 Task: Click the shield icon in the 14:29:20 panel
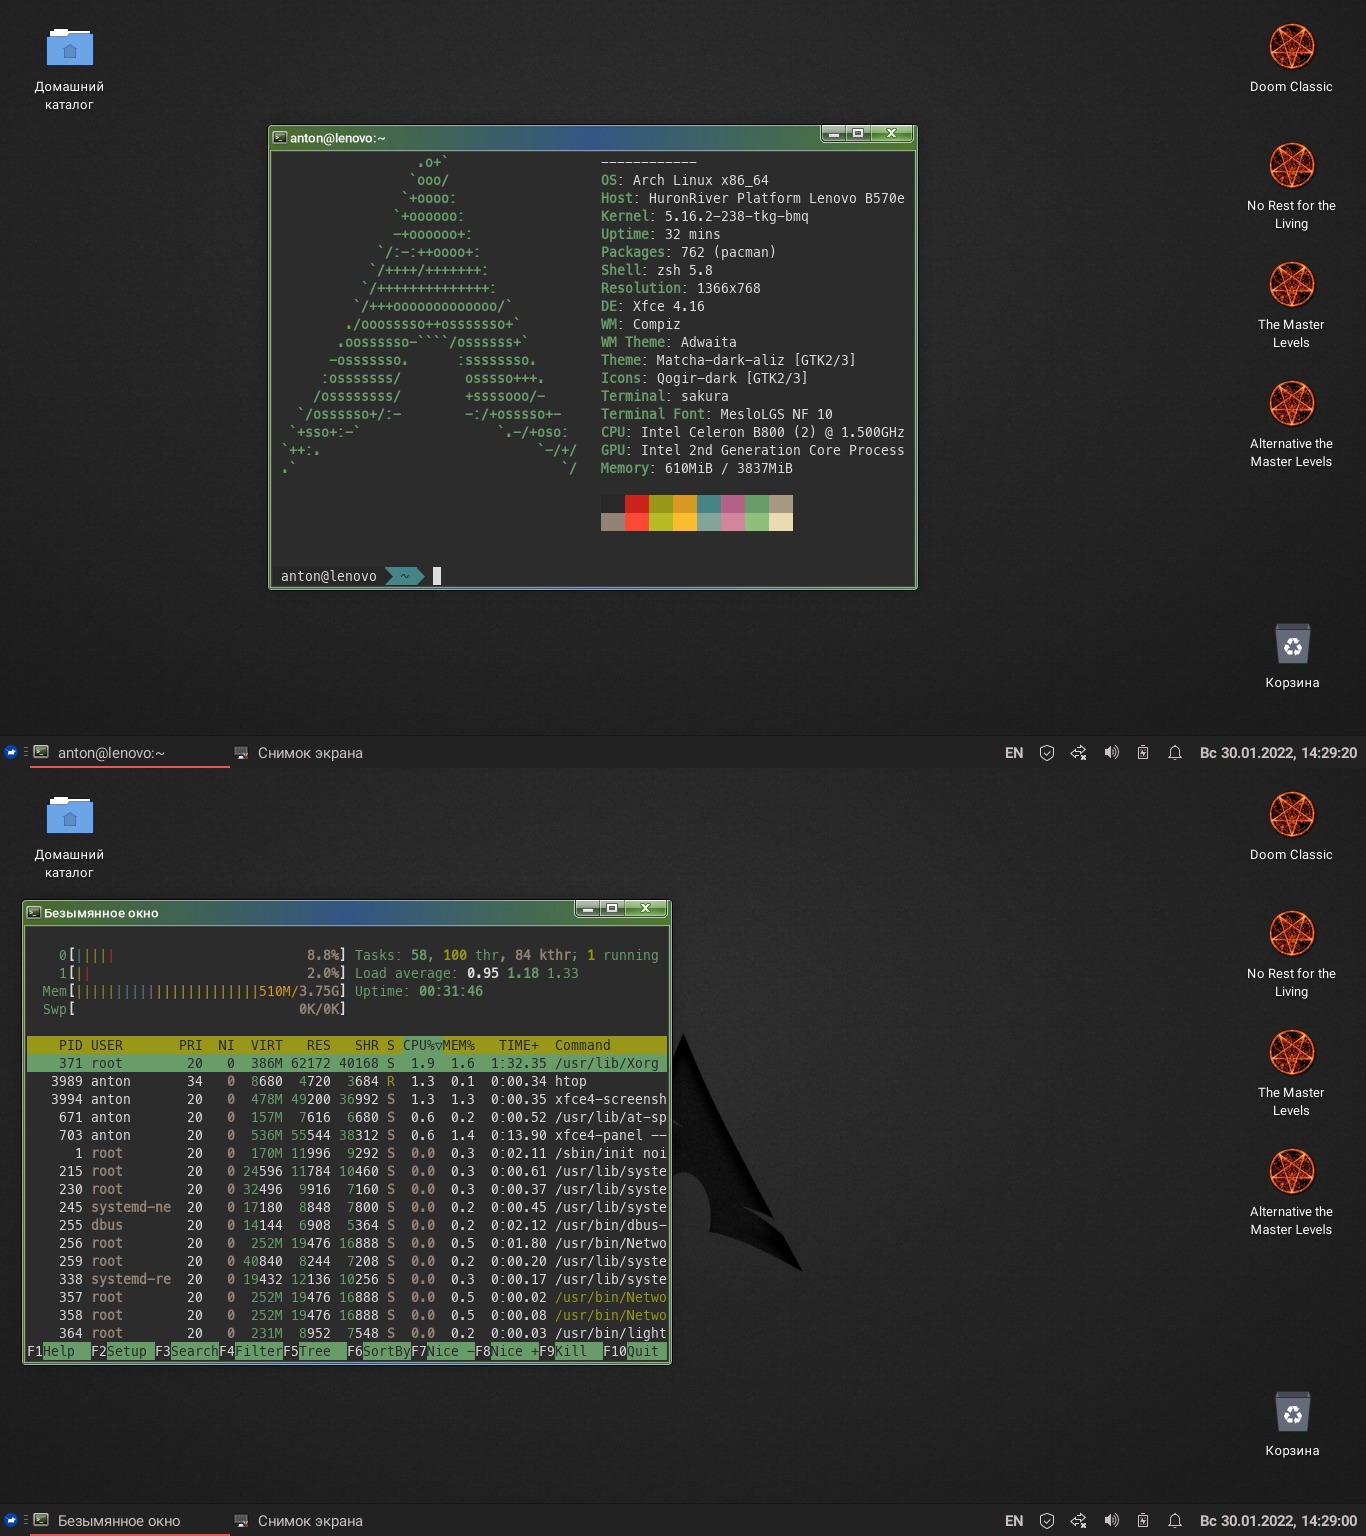tap(1047, 753)
